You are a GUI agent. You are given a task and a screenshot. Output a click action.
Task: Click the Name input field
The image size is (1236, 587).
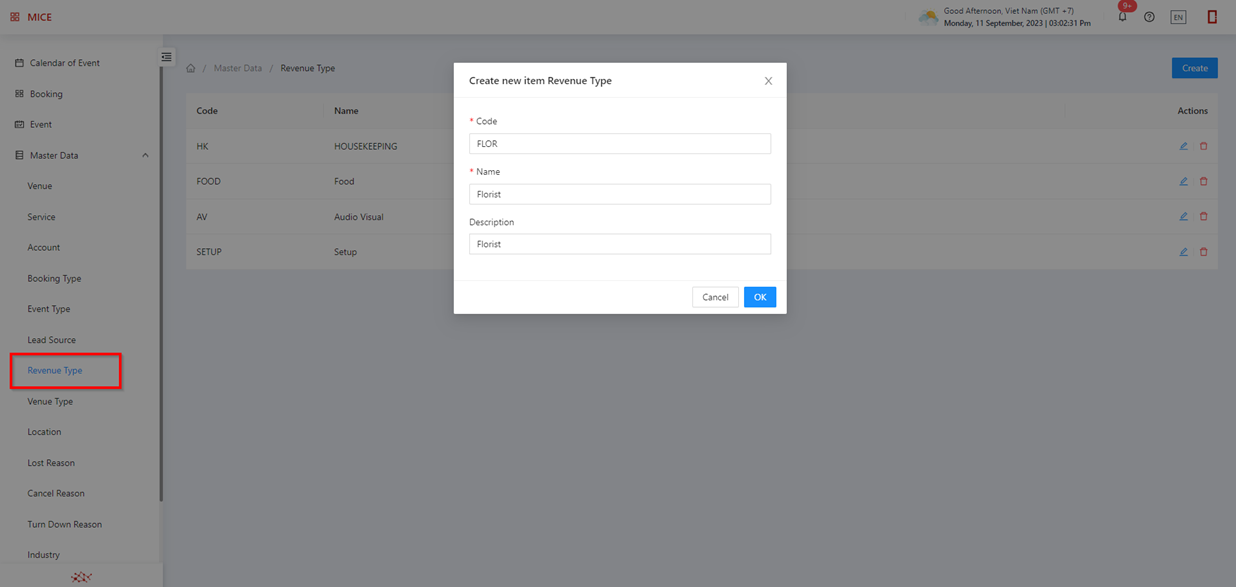[620, 194]
